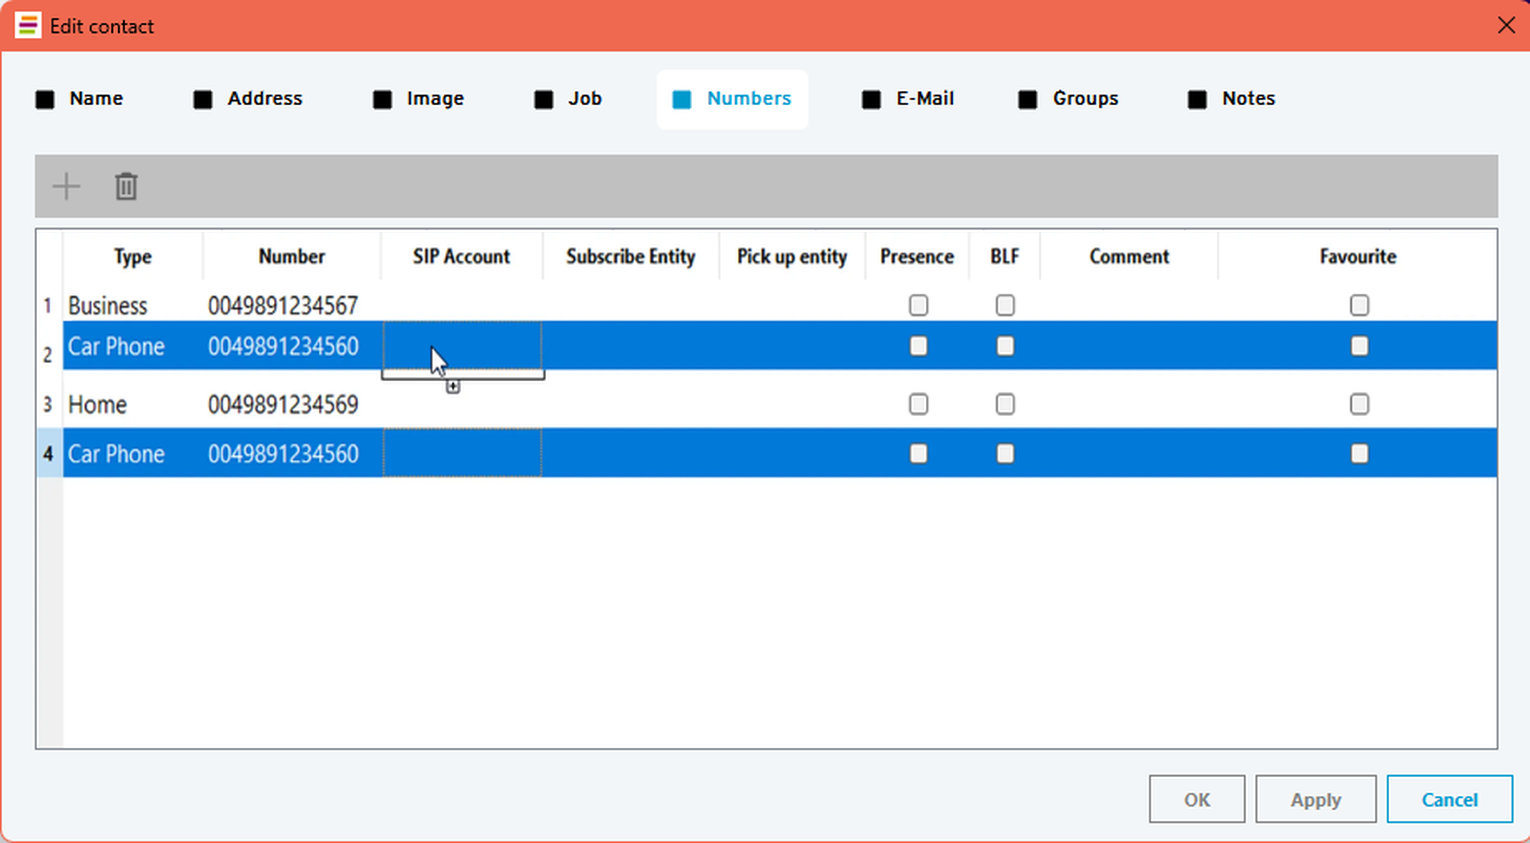The image size is (1530, 843).
Task: Go to the E-Mail tab
Action: pos(908,99)
